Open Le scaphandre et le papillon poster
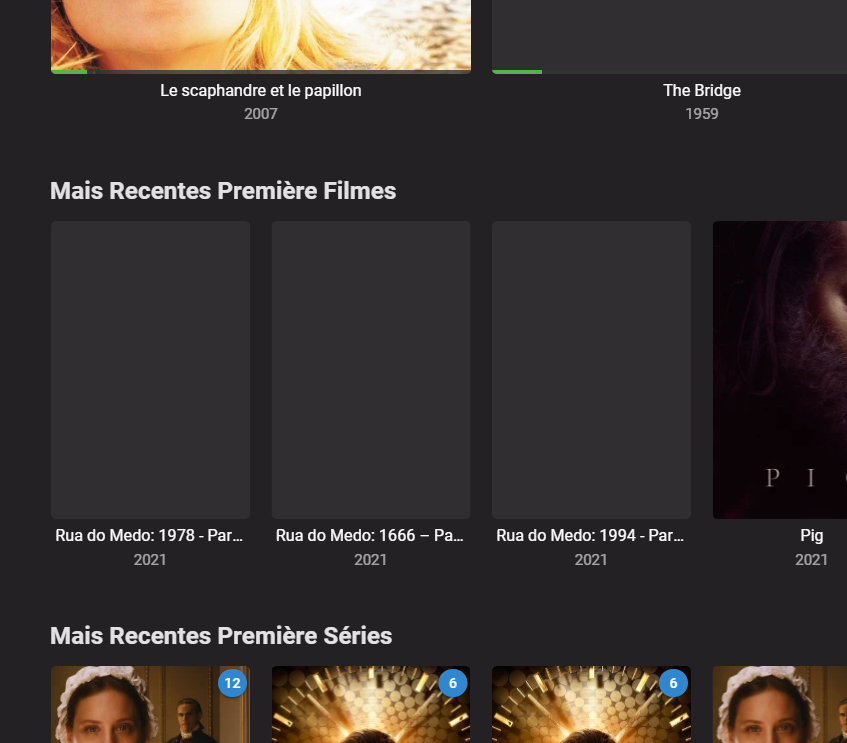The height and width of the screenshot is (743, 847). point(261,35)
